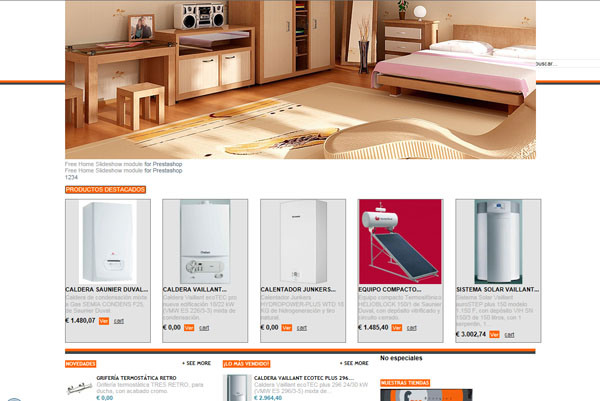This screenshot has width=600, height=401.
Task: Click the bedroom slideshow banner image
Action: [x=300, y=80]
